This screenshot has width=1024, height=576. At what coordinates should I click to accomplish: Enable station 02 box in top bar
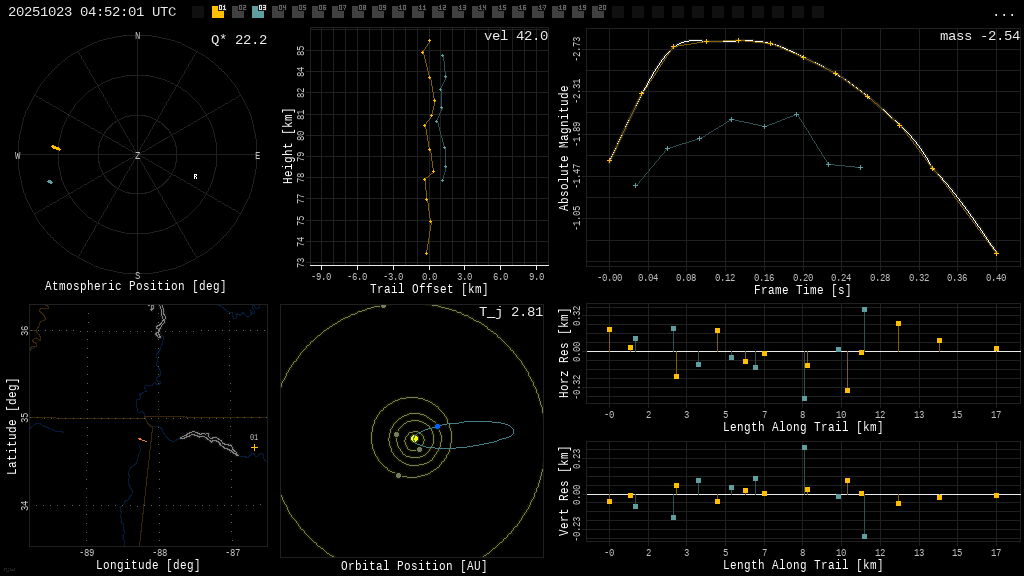pyautogui.click(x=238, y=12)
